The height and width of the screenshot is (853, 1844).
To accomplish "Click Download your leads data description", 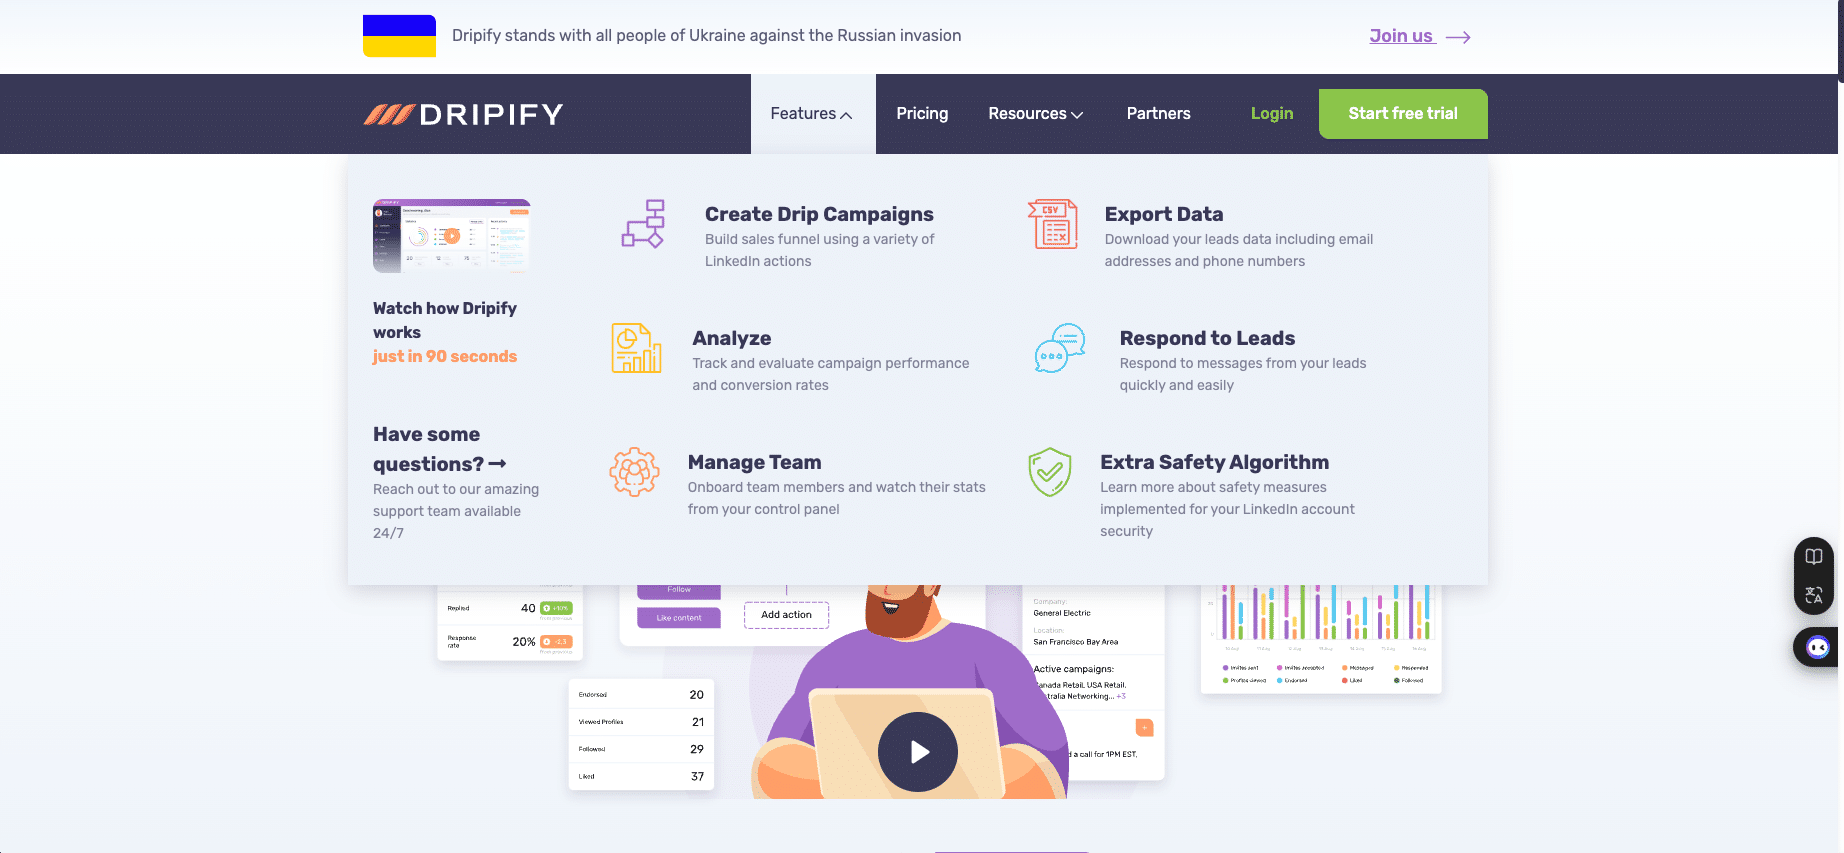I will pyautogui.click(x=1239, y=250).
